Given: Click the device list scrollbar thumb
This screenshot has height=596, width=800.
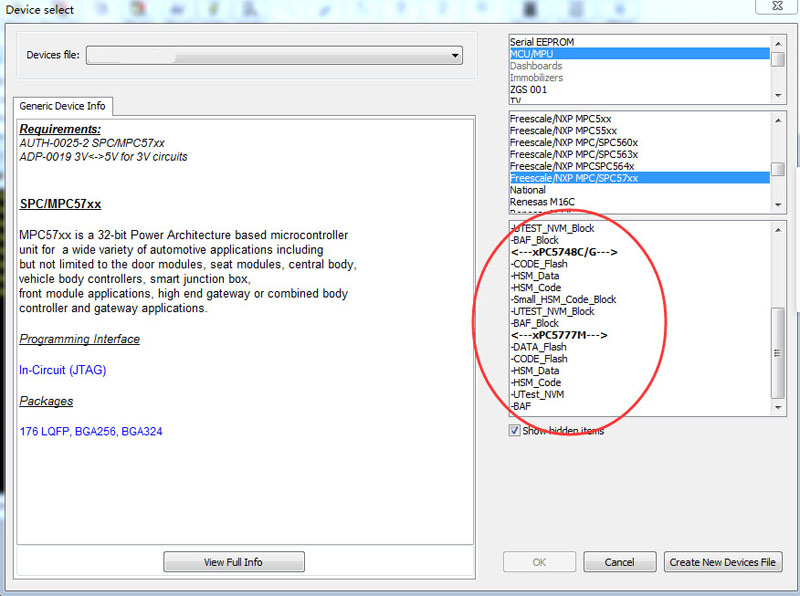Looking at the screenshot, I should (x=778, y=353).
